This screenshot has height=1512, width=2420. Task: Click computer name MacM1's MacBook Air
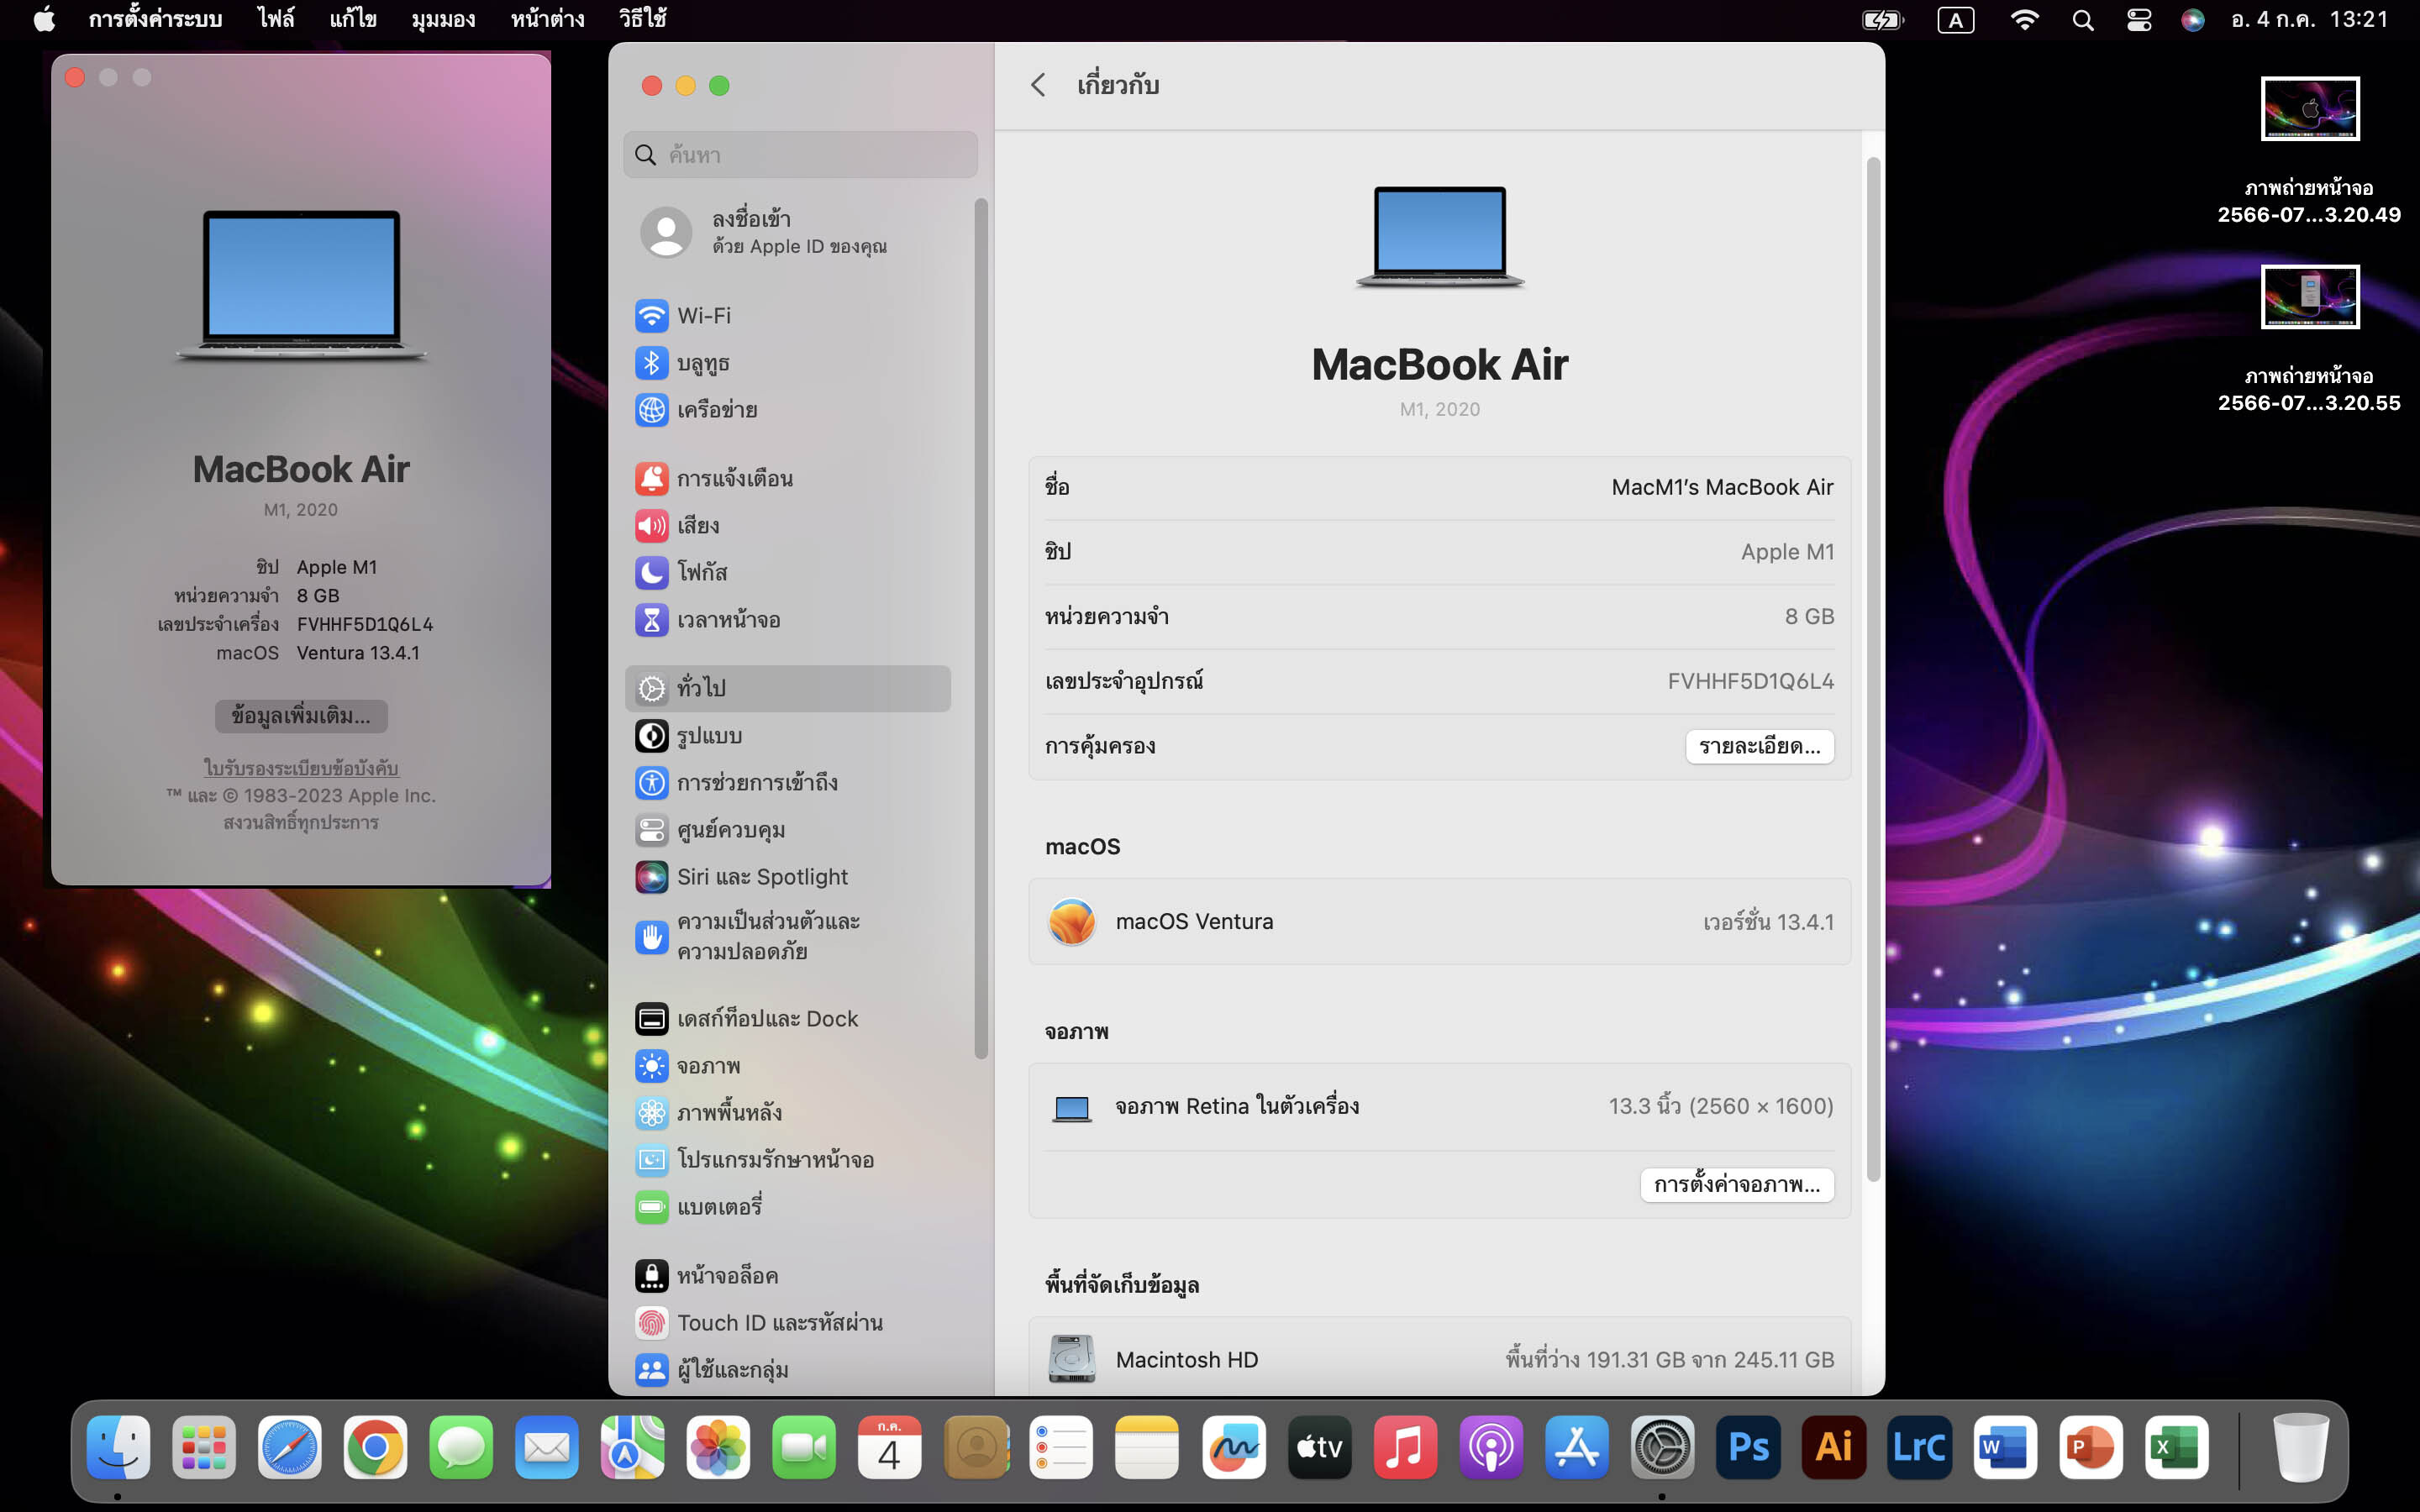[1722, 487]
